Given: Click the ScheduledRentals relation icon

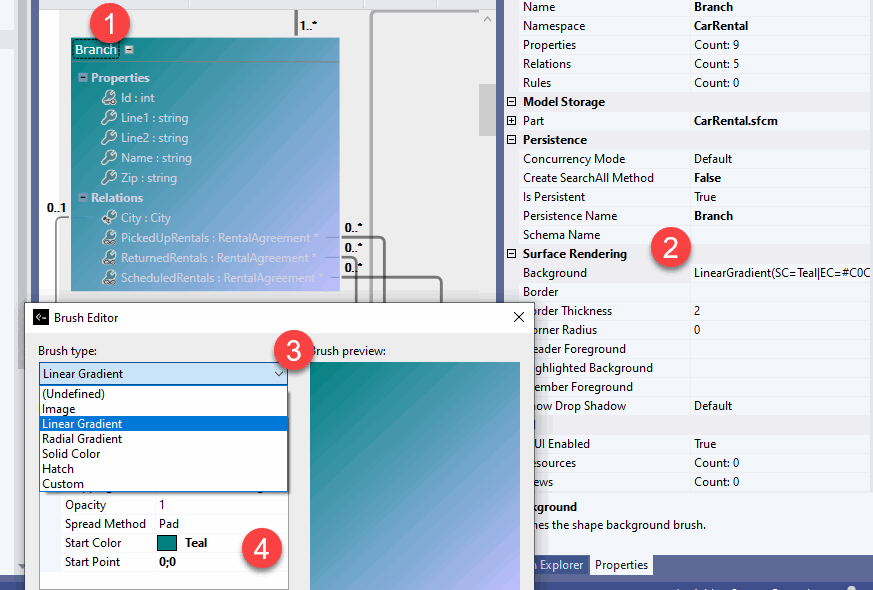Looking at the screenshot, I should pos(109,278).
